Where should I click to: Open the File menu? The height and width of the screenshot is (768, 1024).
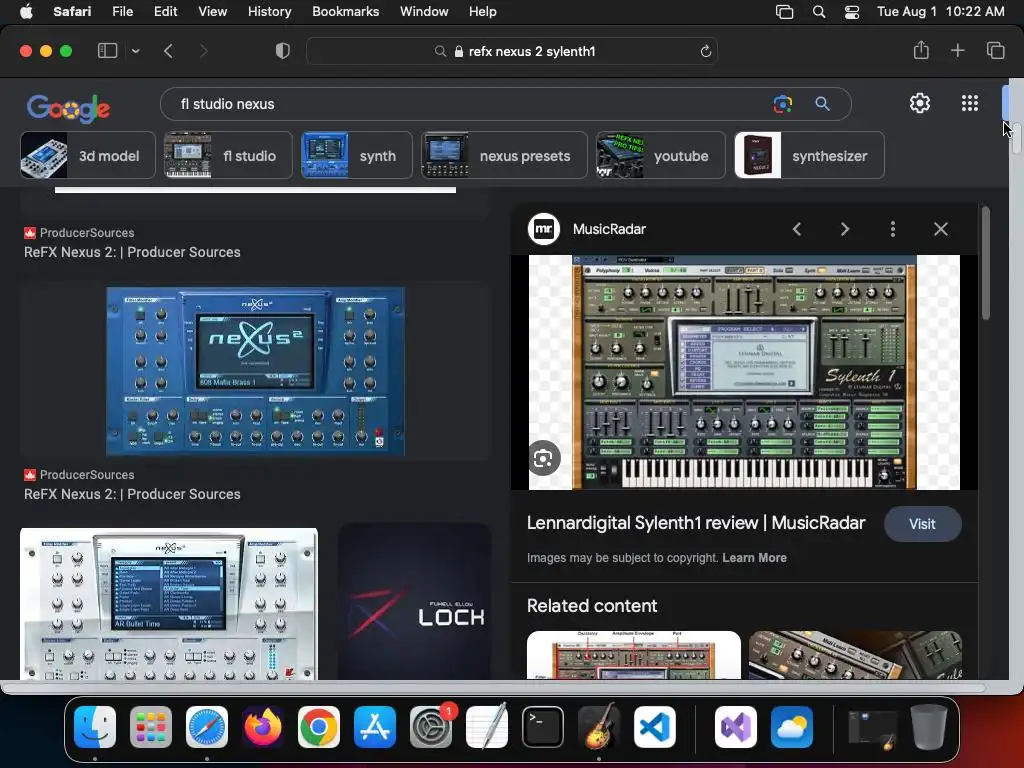(x=122, y=11)
